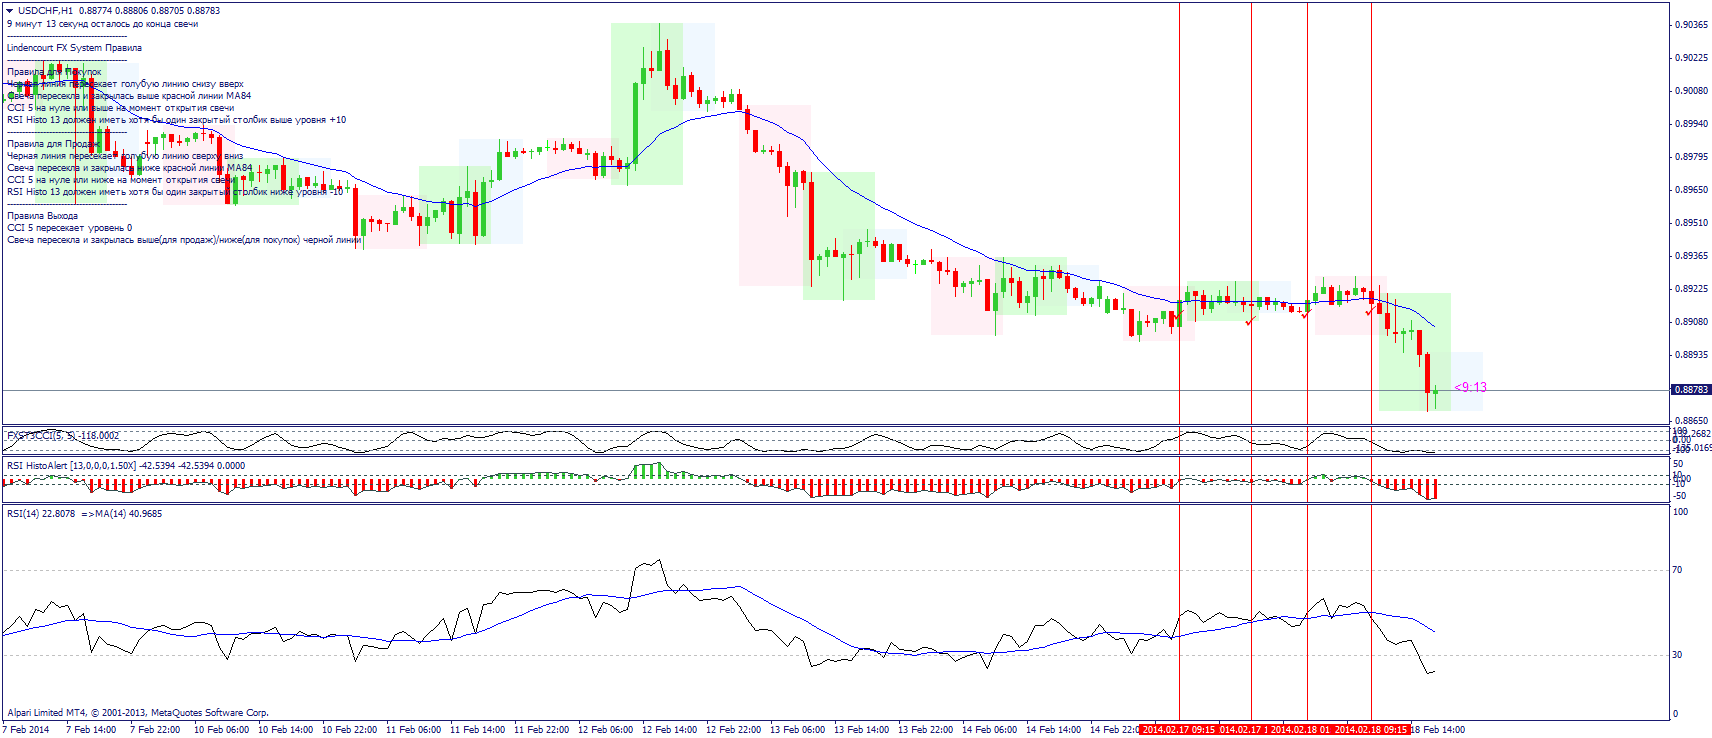
Task: Click the 0.90080 price axis label
Action: 1691,91
